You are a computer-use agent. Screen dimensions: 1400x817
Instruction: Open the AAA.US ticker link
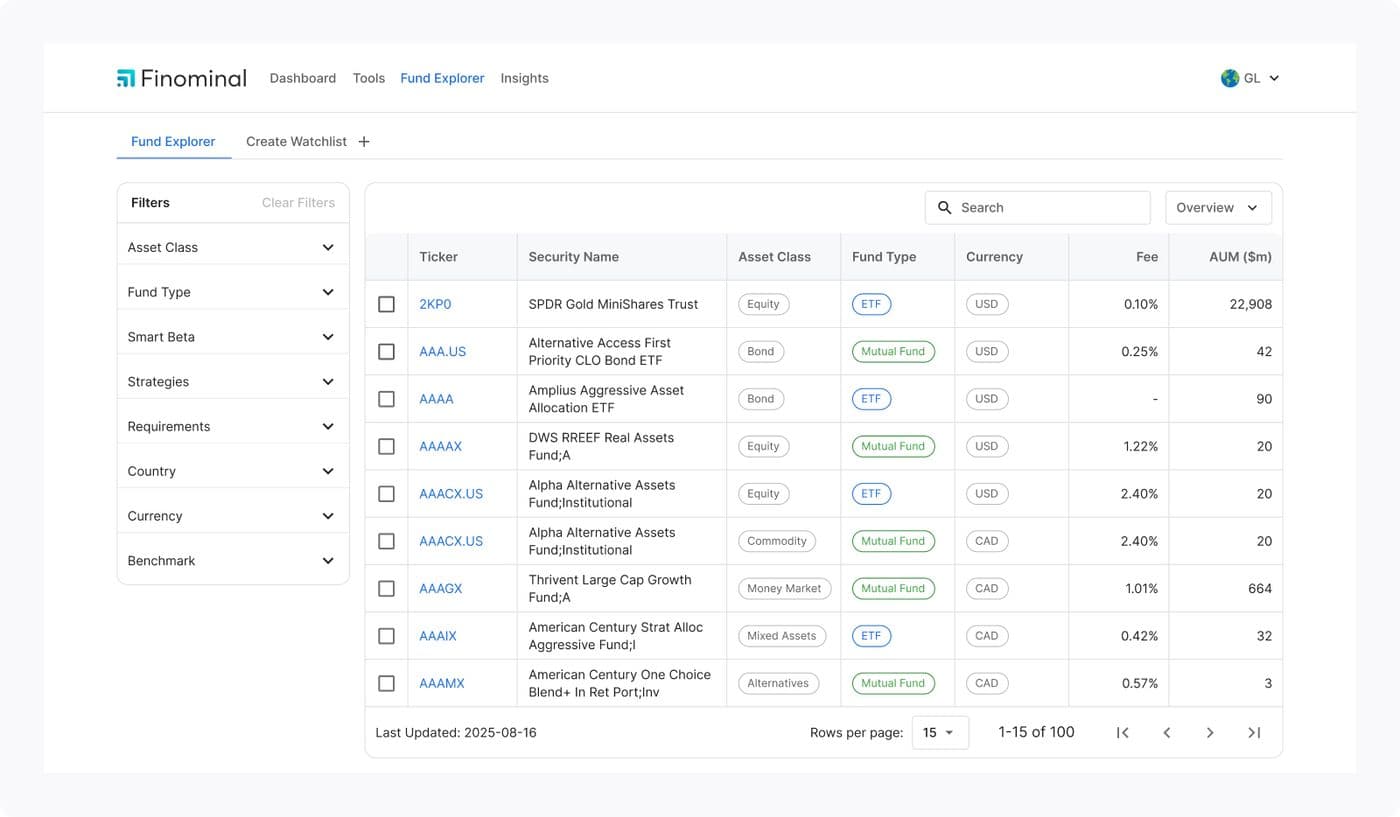[443, 352]
